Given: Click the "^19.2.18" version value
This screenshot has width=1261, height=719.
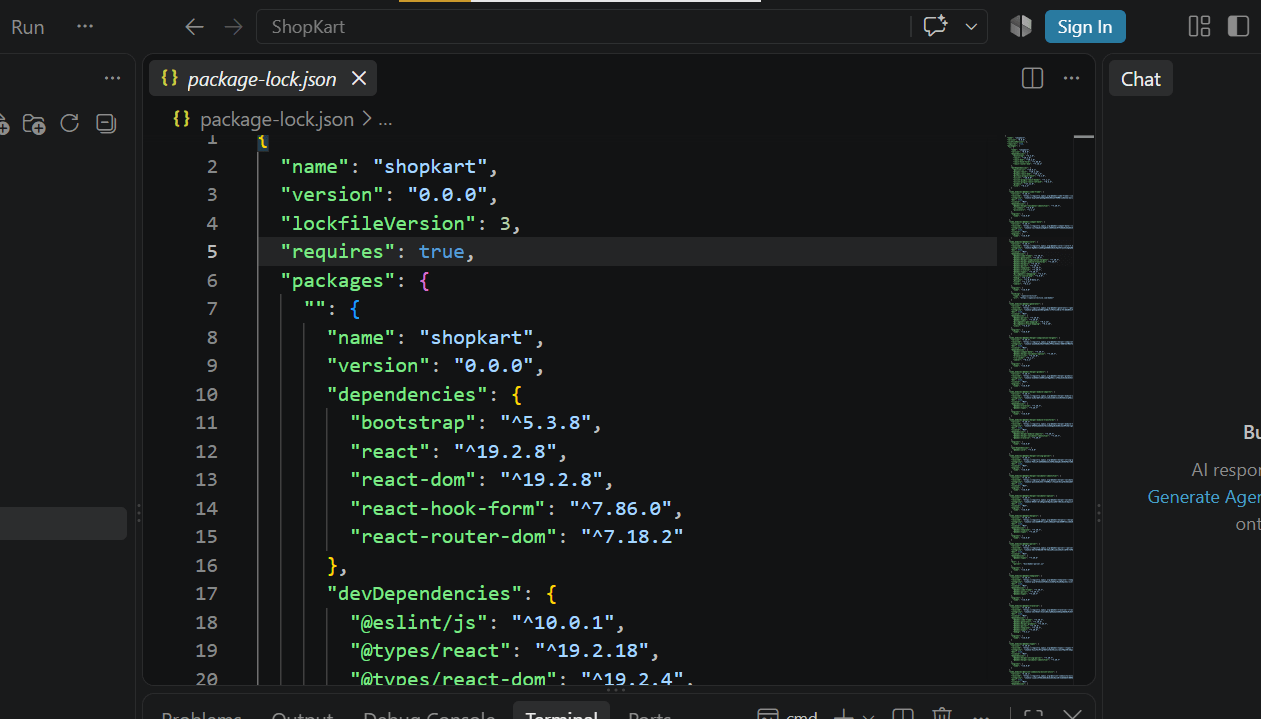Looking at the screenshot, I should click(593, 651).
